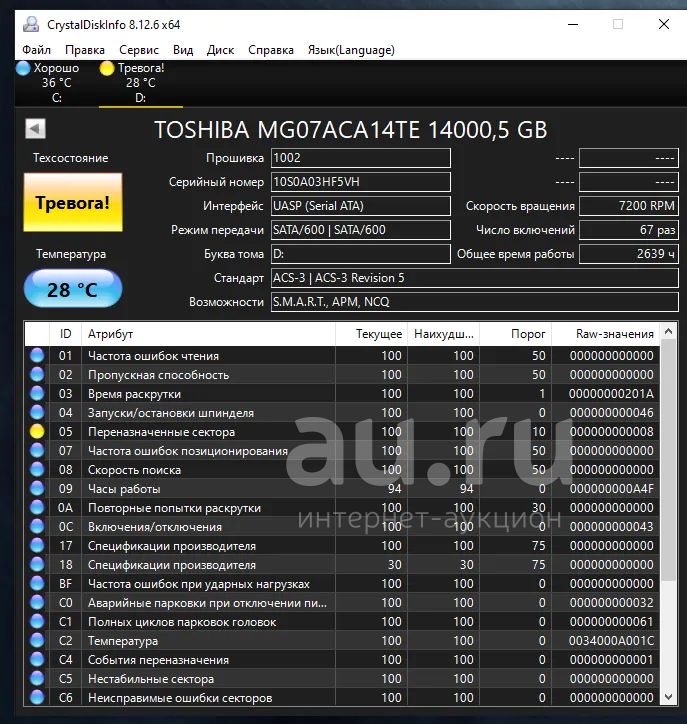
Task: Click the CrystalDiskInfo app icon in title bar
Action: [31, 24]
